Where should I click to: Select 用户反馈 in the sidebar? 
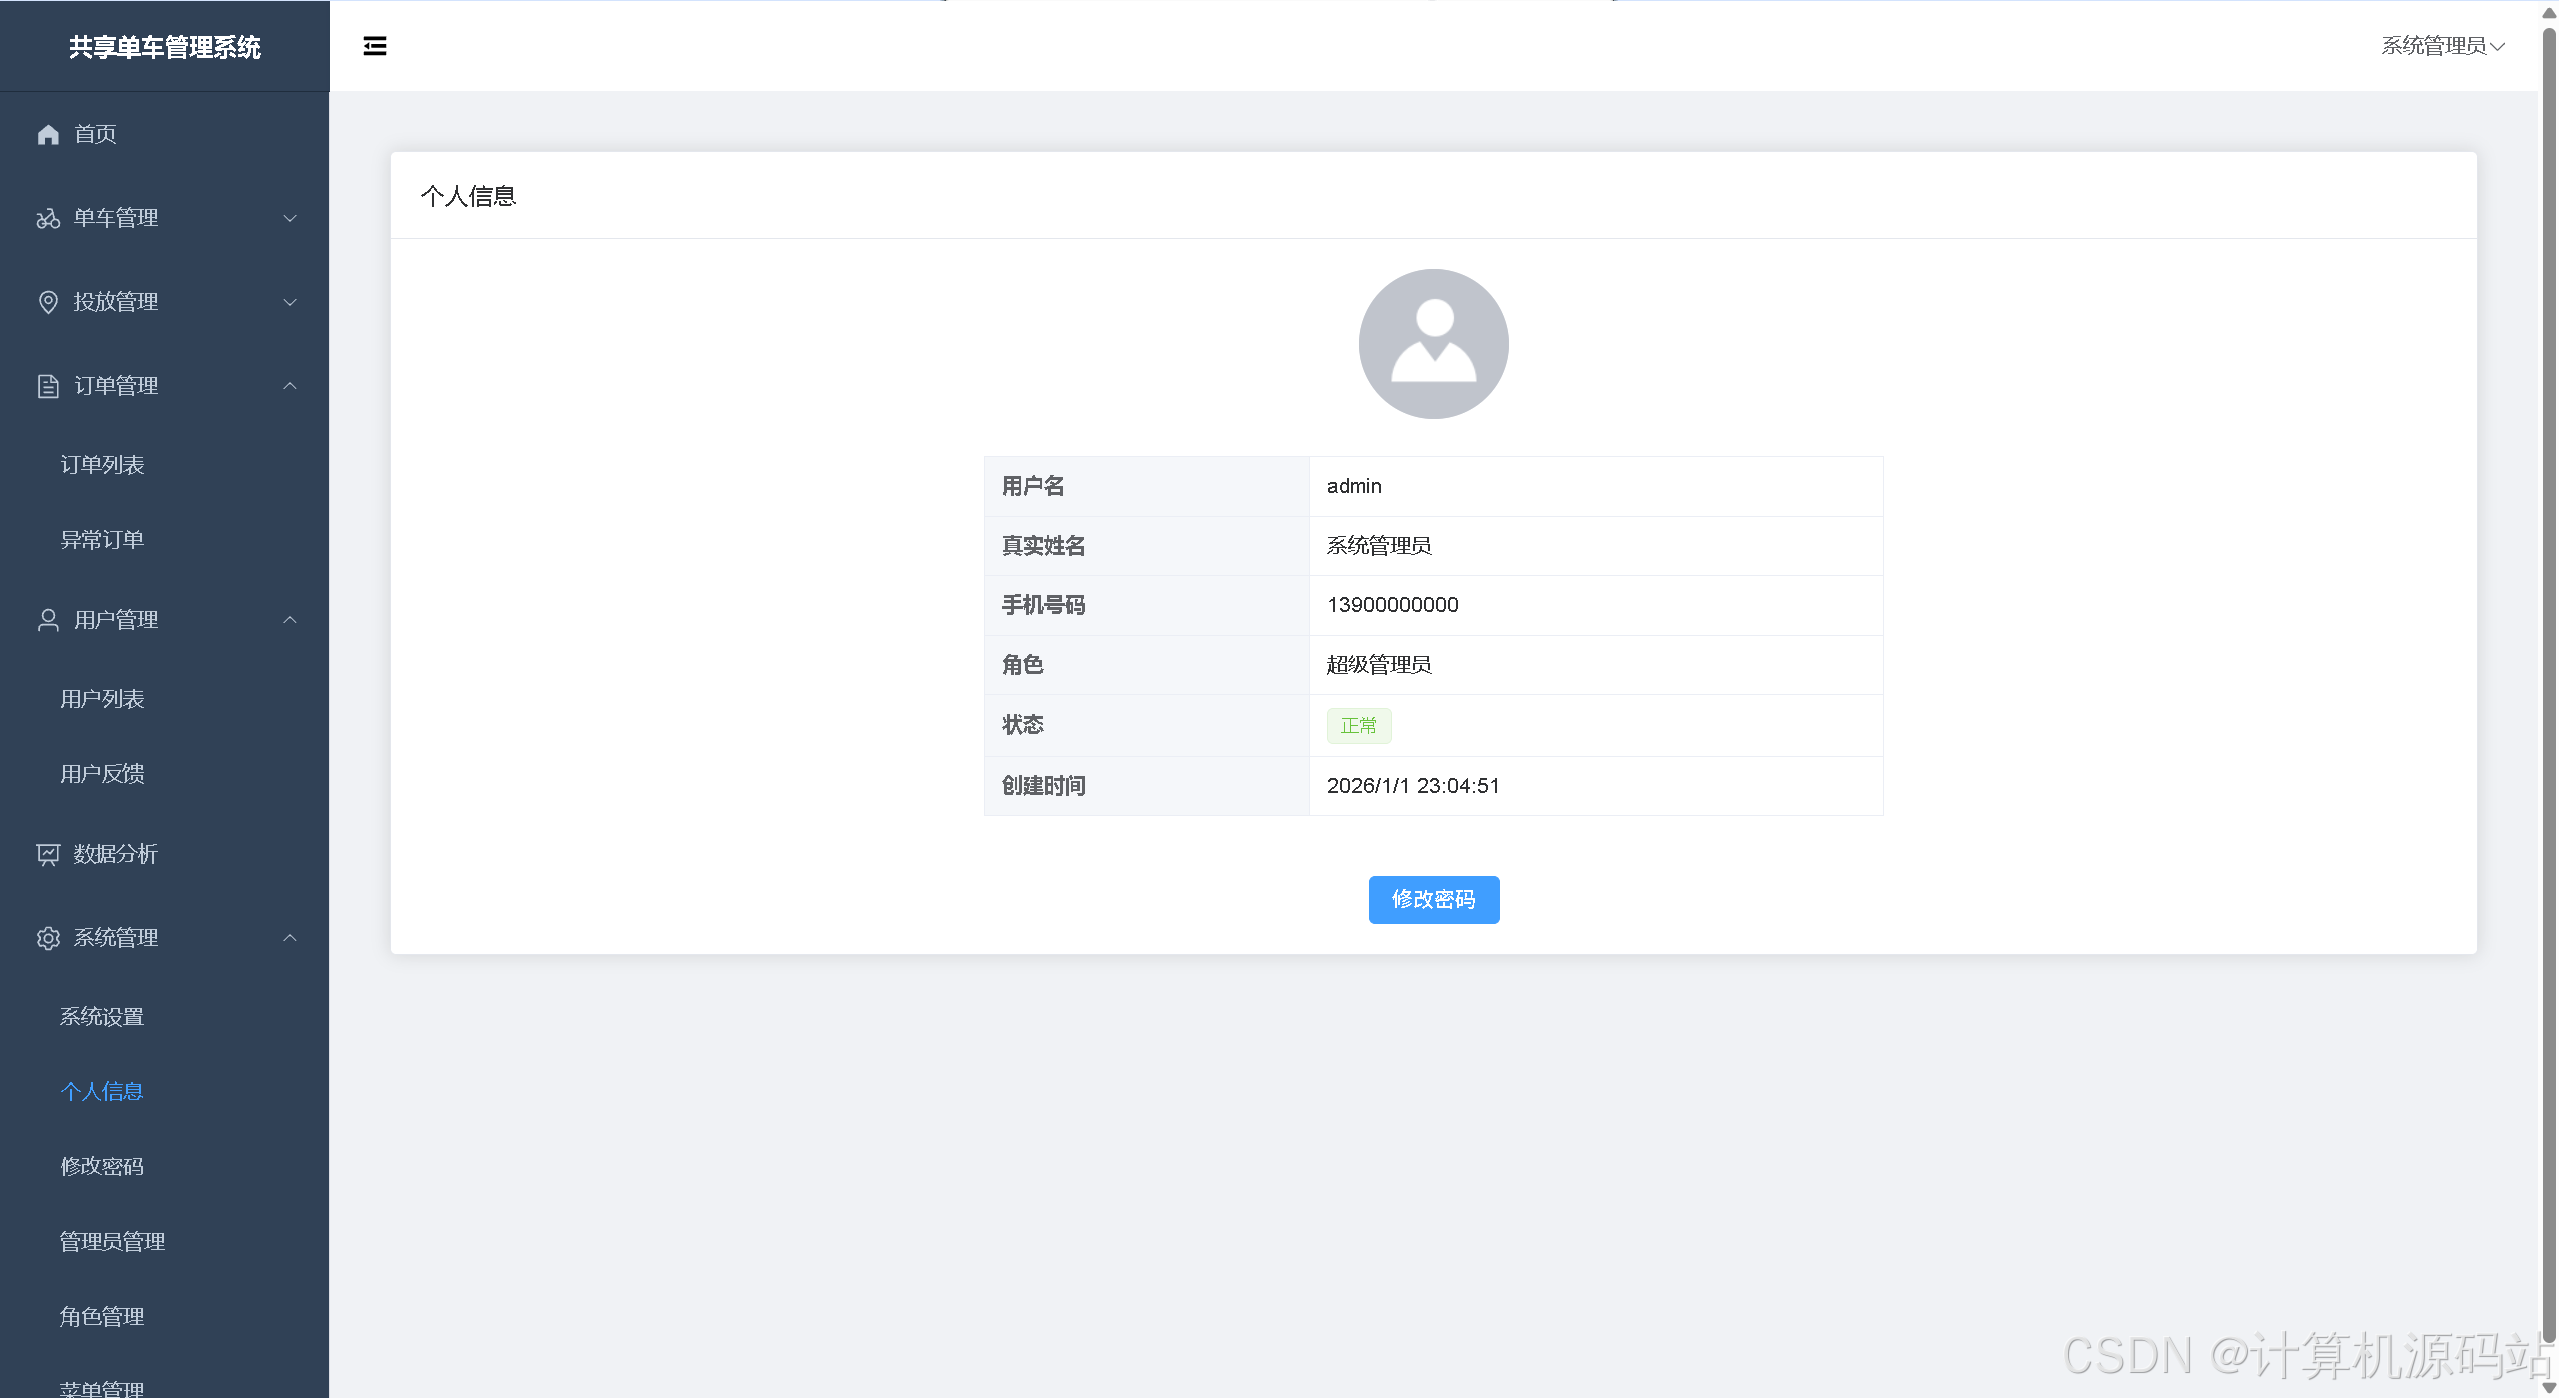[102, 774]
